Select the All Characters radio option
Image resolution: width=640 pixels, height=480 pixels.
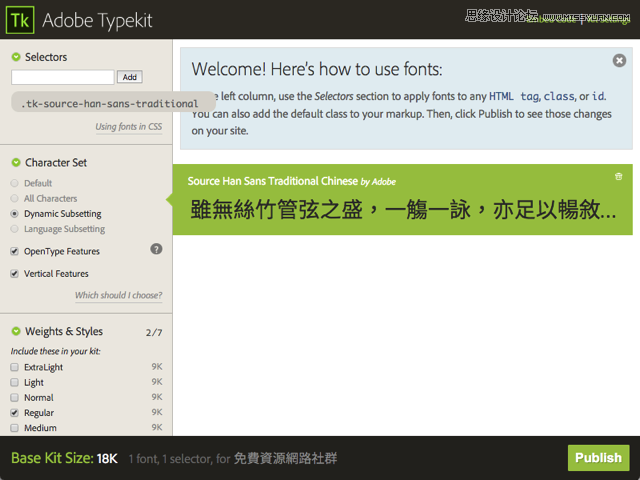click(15, 198)
